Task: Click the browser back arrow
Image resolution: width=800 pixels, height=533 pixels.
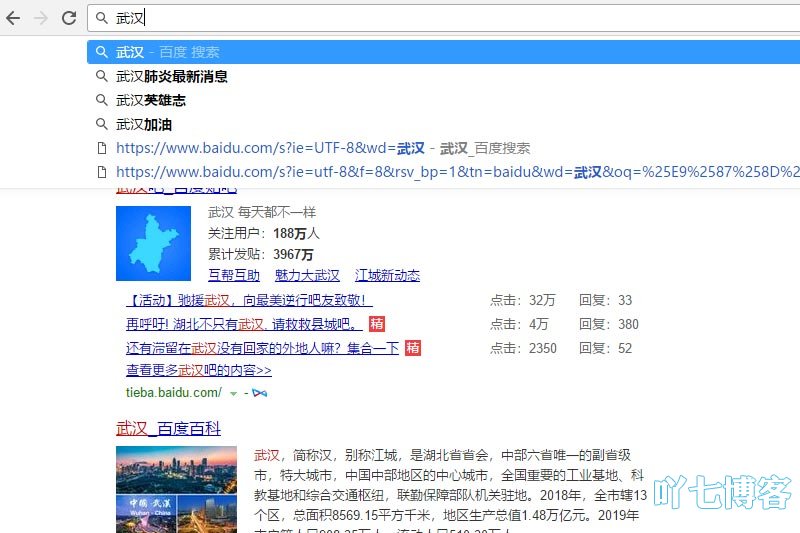Action: click(x=13, y=18)
